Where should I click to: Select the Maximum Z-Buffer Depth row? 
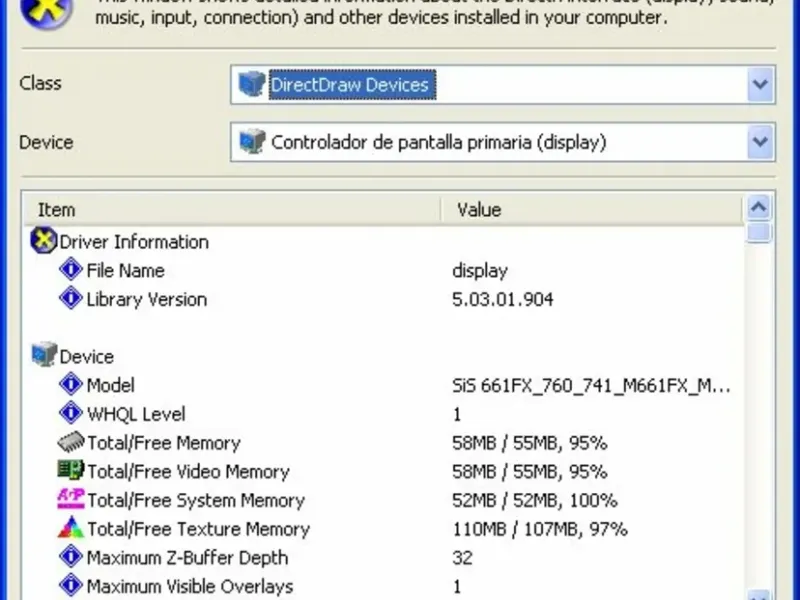pos(187,558)
